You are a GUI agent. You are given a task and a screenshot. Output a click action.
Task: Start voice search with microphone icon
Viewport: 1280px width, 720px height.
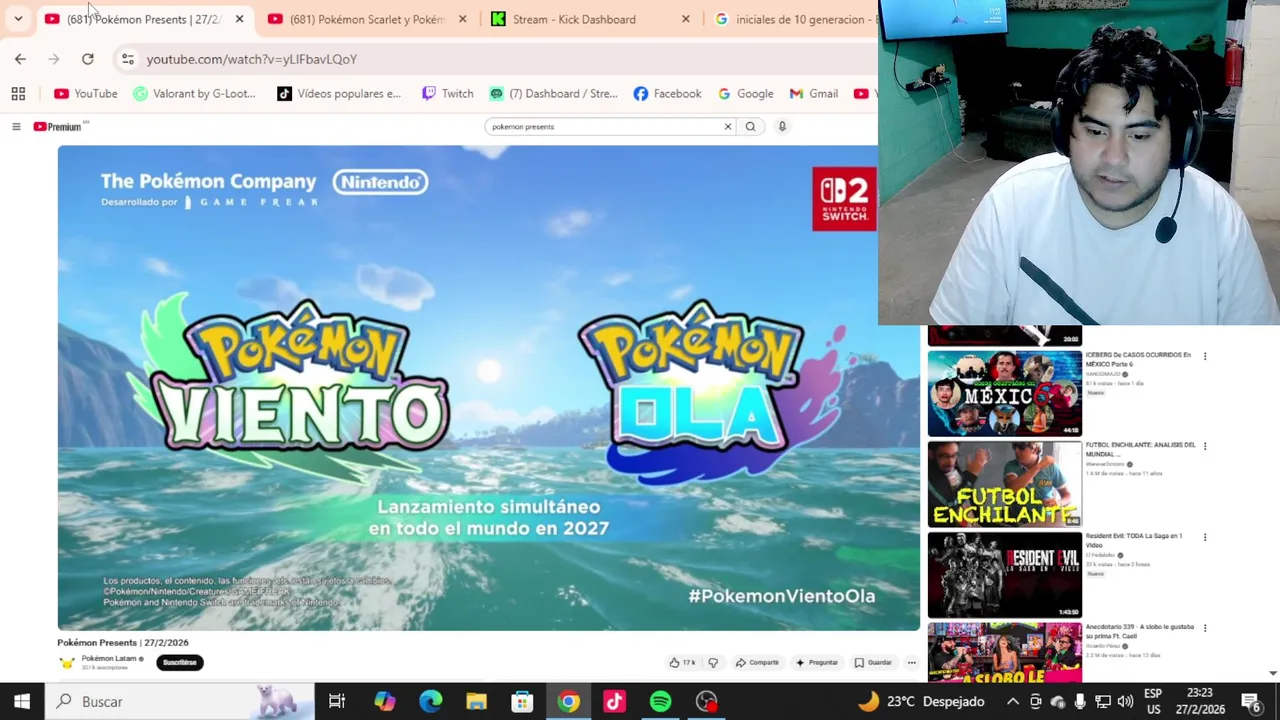782,127
